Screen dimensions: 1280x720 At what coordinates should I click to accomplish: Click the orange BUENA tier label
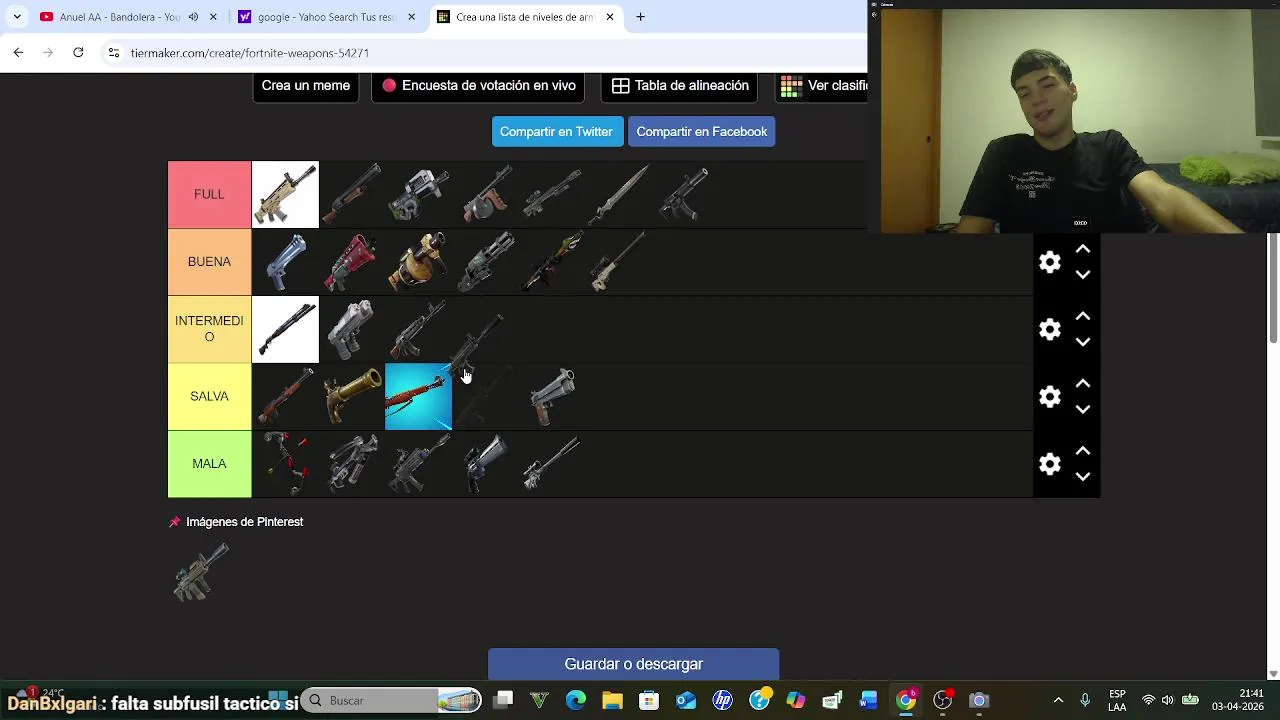(x=209, y=262)
